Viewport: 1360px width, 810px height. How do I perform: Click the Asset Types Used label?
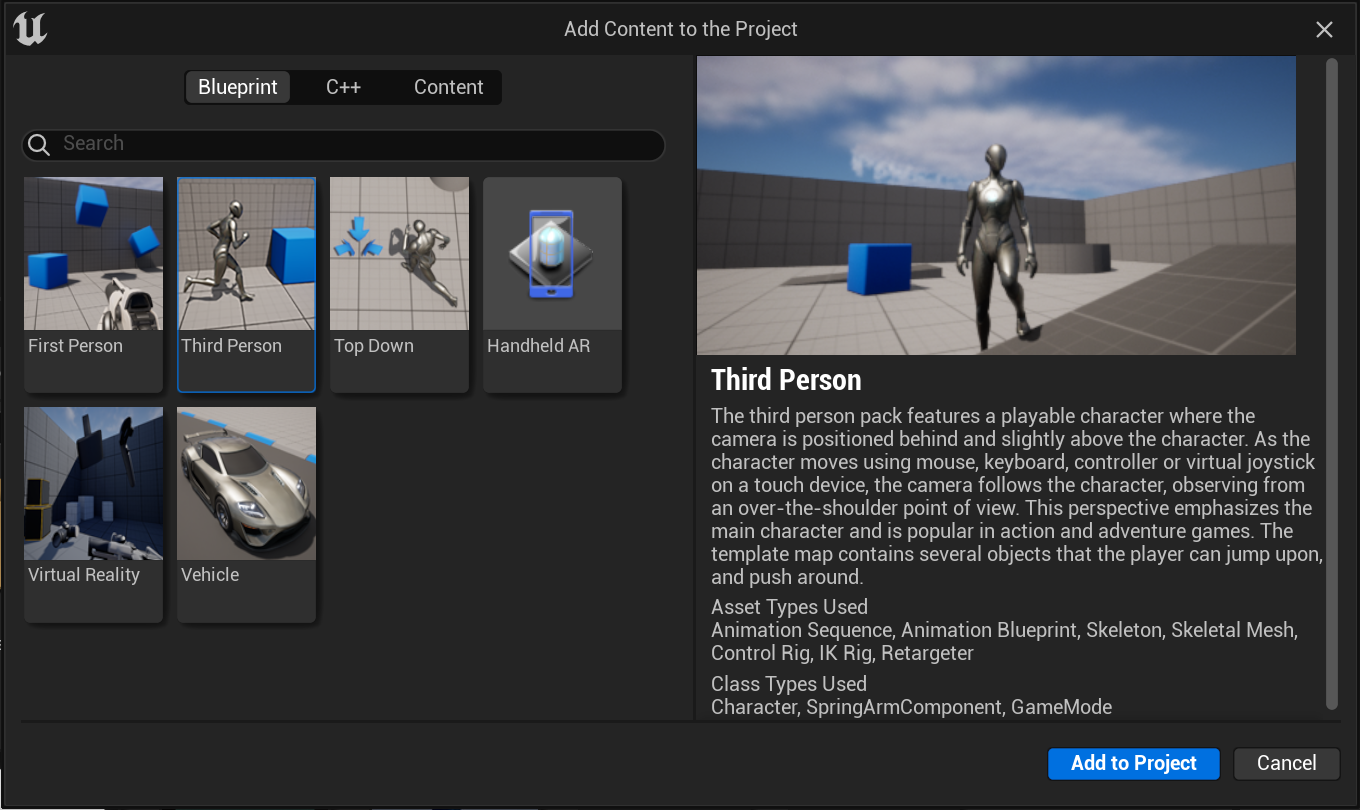789,607
